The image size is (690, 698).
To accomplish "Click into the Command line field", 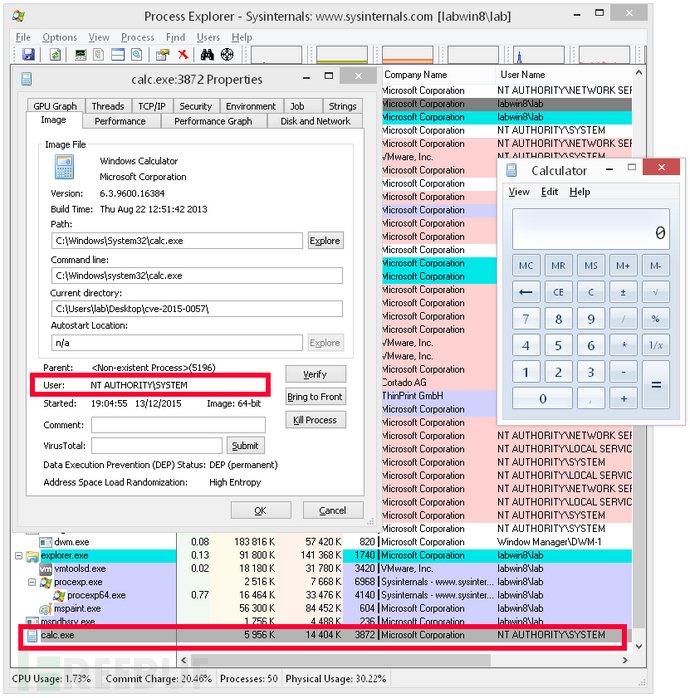I will [197, 276].
